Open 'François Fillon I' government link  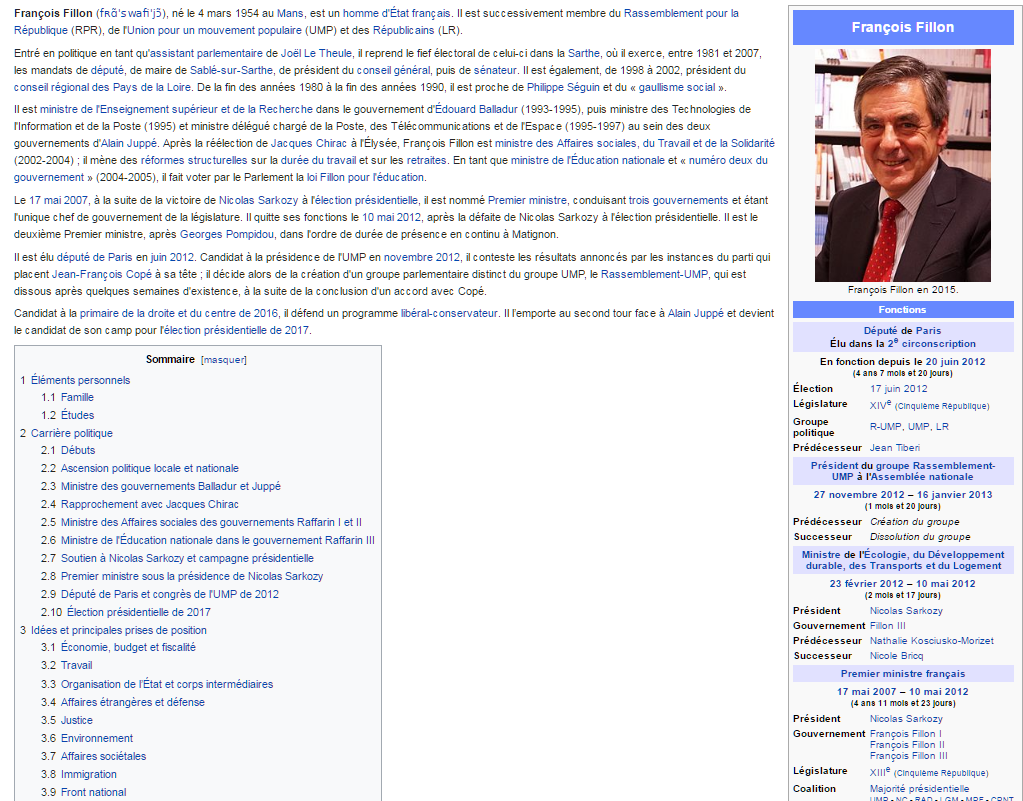(x=906, y=734)
